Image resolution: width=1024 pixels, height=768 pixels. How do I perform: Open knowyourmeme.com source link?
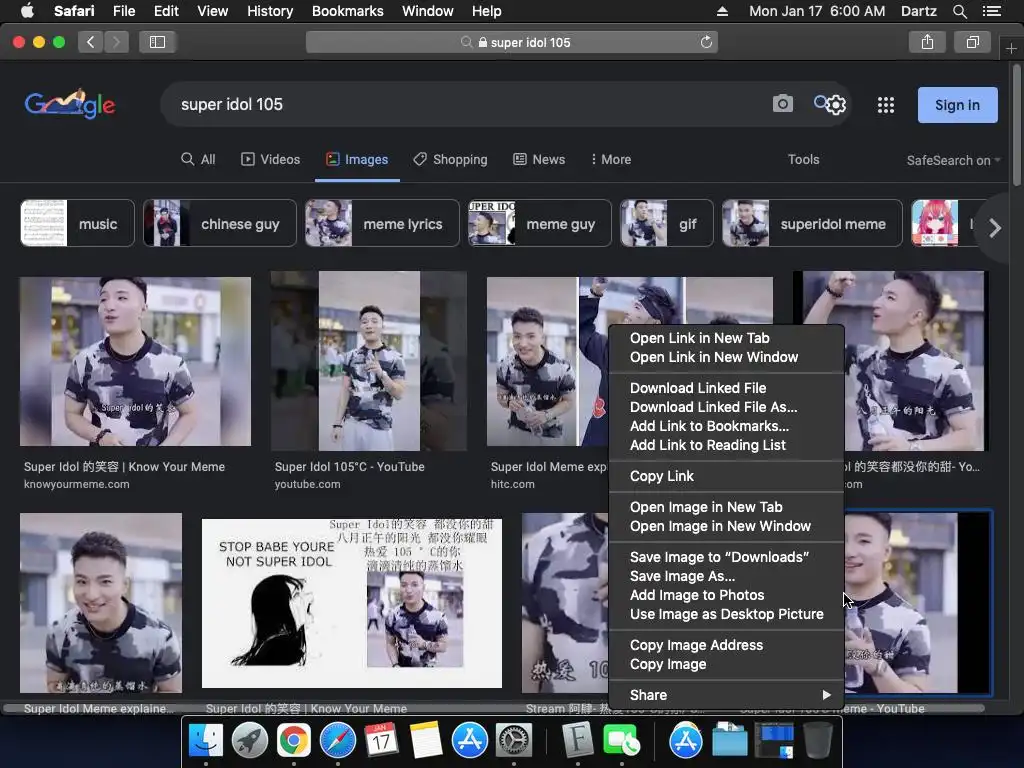coord(76,484)
